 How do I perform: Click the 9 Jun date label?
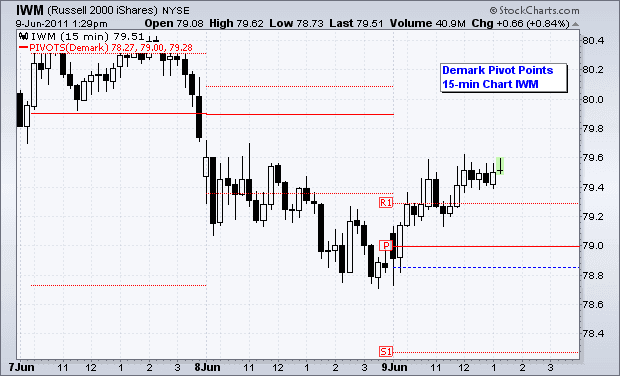pos(394,367)
